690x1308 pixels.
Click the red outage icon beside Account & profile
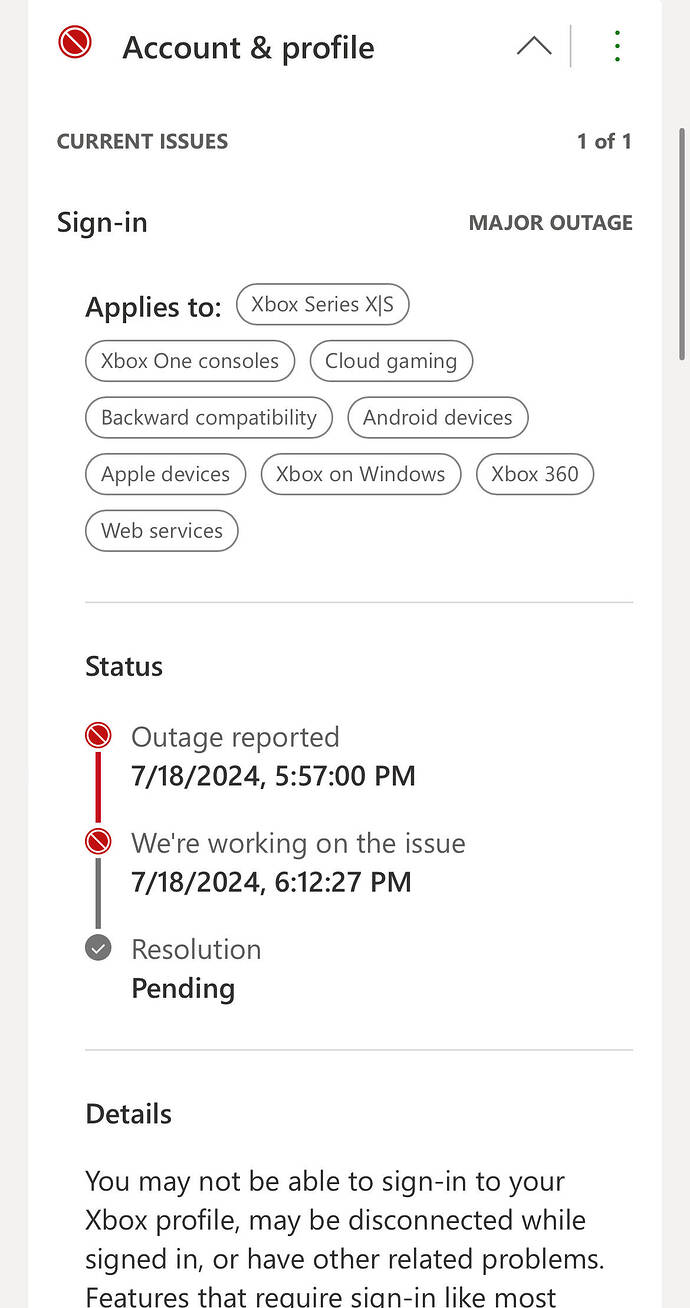click(75, 42)
